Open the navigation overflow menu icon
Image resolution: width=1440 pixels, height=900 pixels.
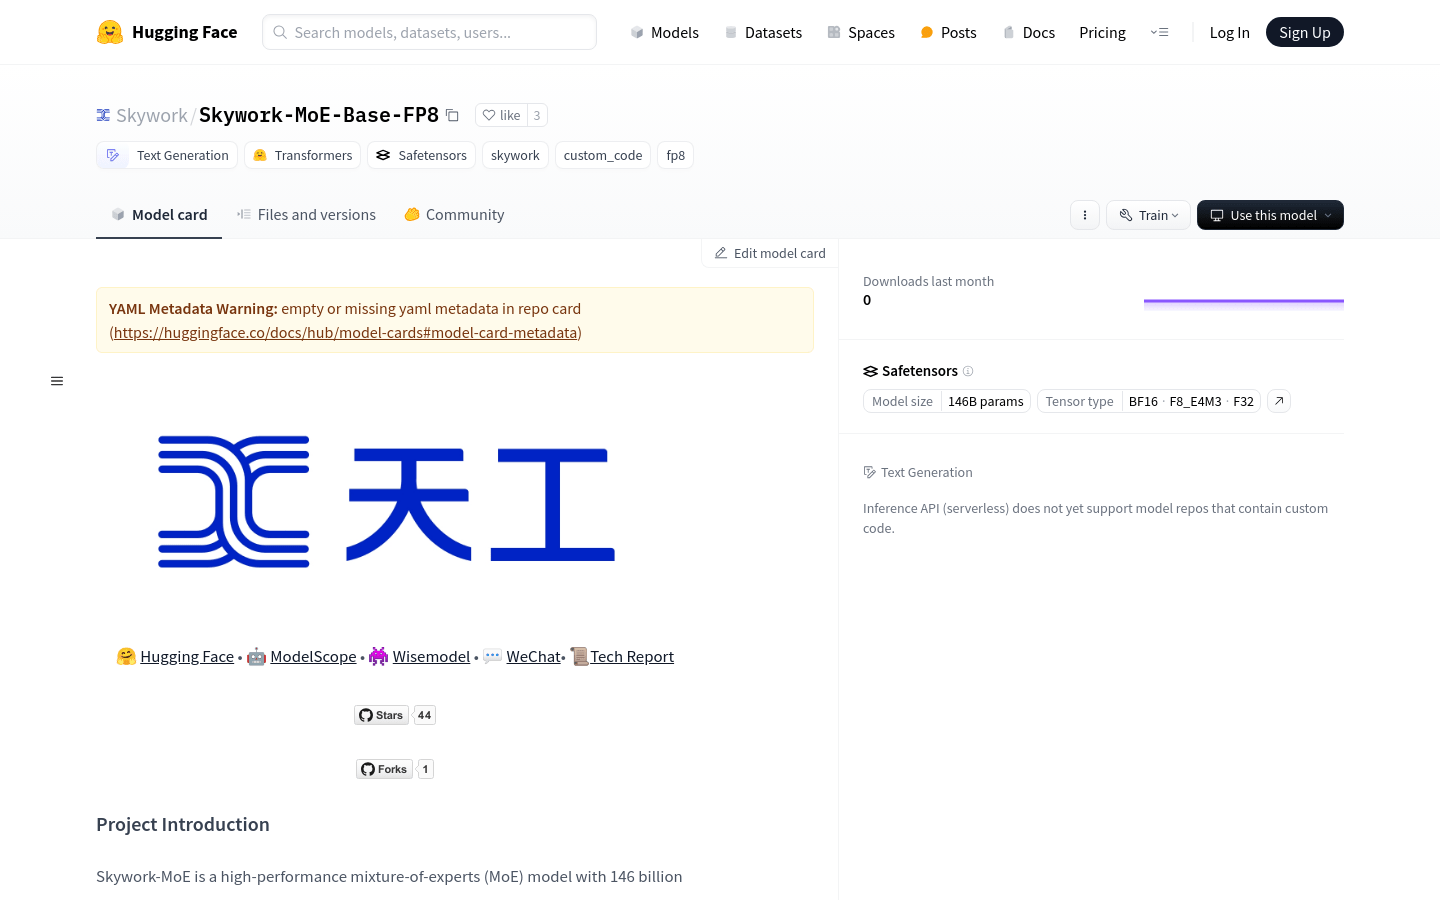pyautogui.click(x=1160, y=32)
